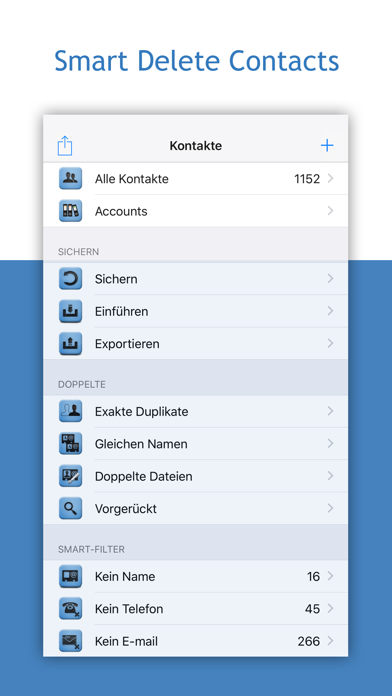
Task: Open Kein Name row chevron
Action: coord(330,576)
